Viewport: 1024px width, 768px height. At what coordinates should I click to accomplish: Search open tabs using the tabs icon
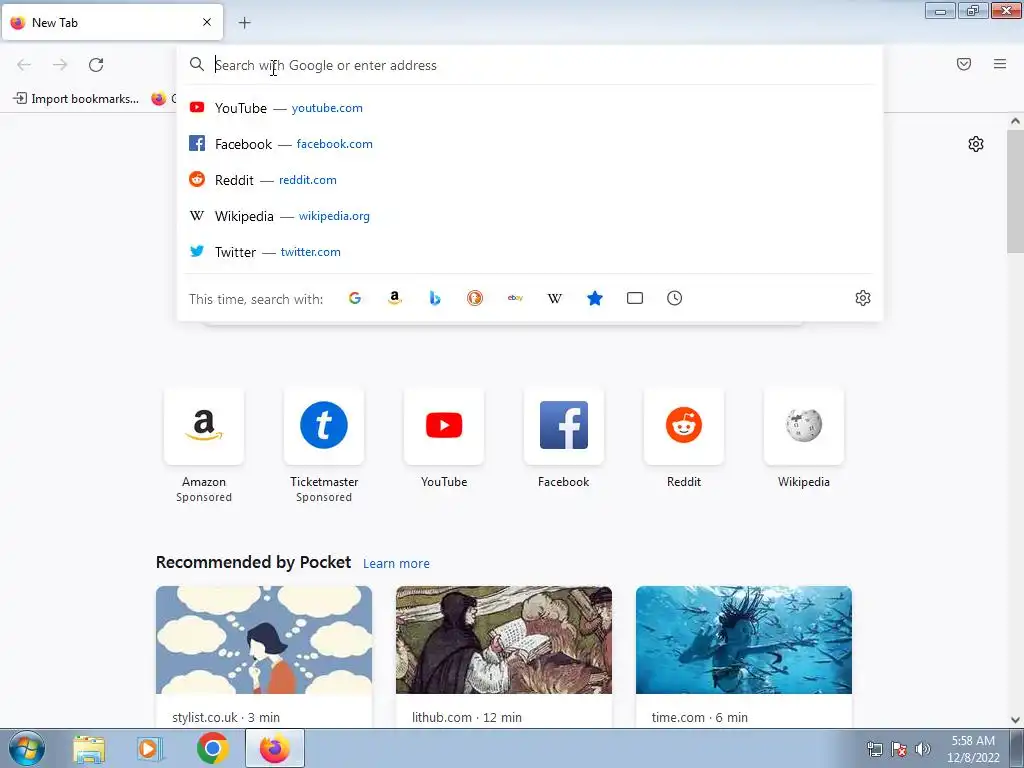coord(635,298)
